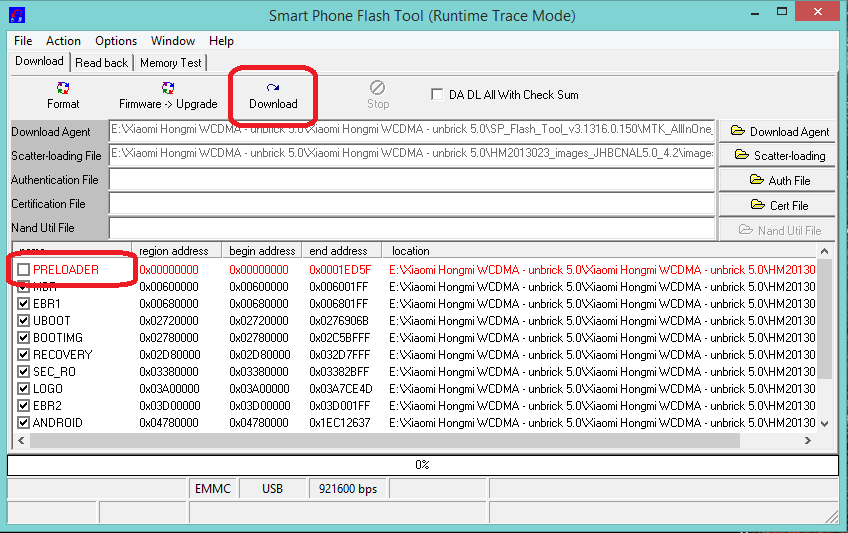Select ANDROID end address 0x1EC12637
The width and height of the screenshot is (848, 533).
click(340, 422)
